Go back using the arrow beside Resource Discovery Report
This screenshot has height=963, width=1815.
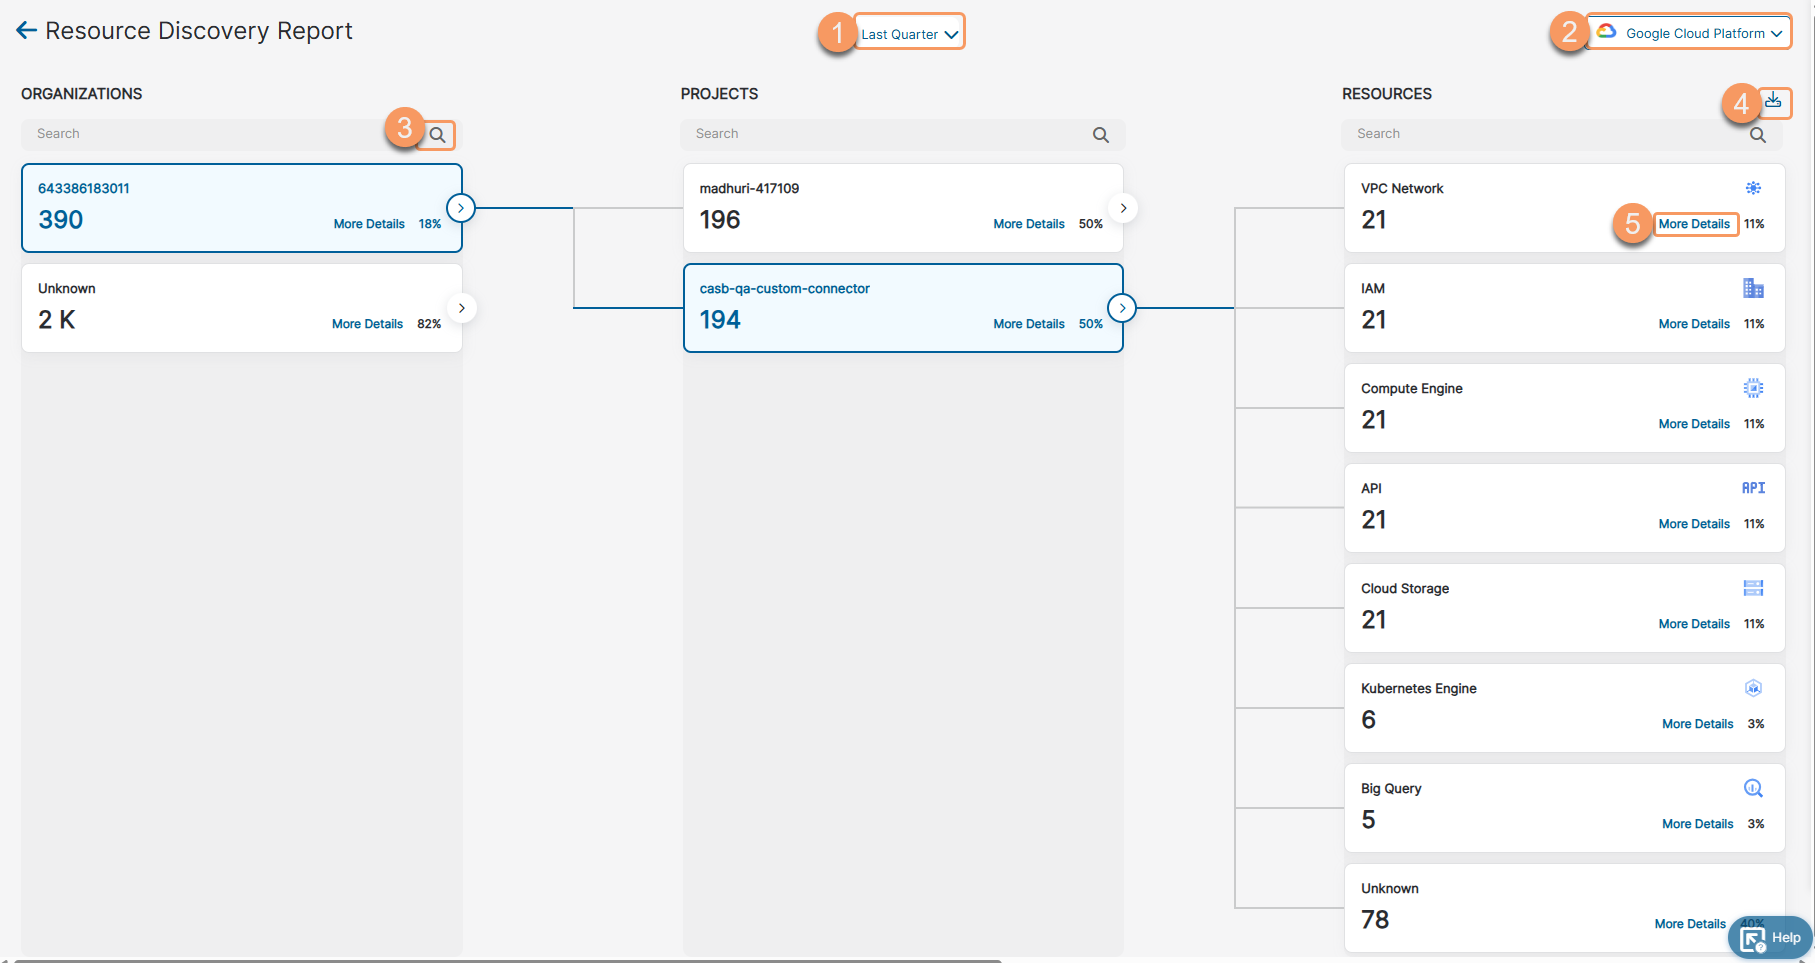click(x=27, y=31)
